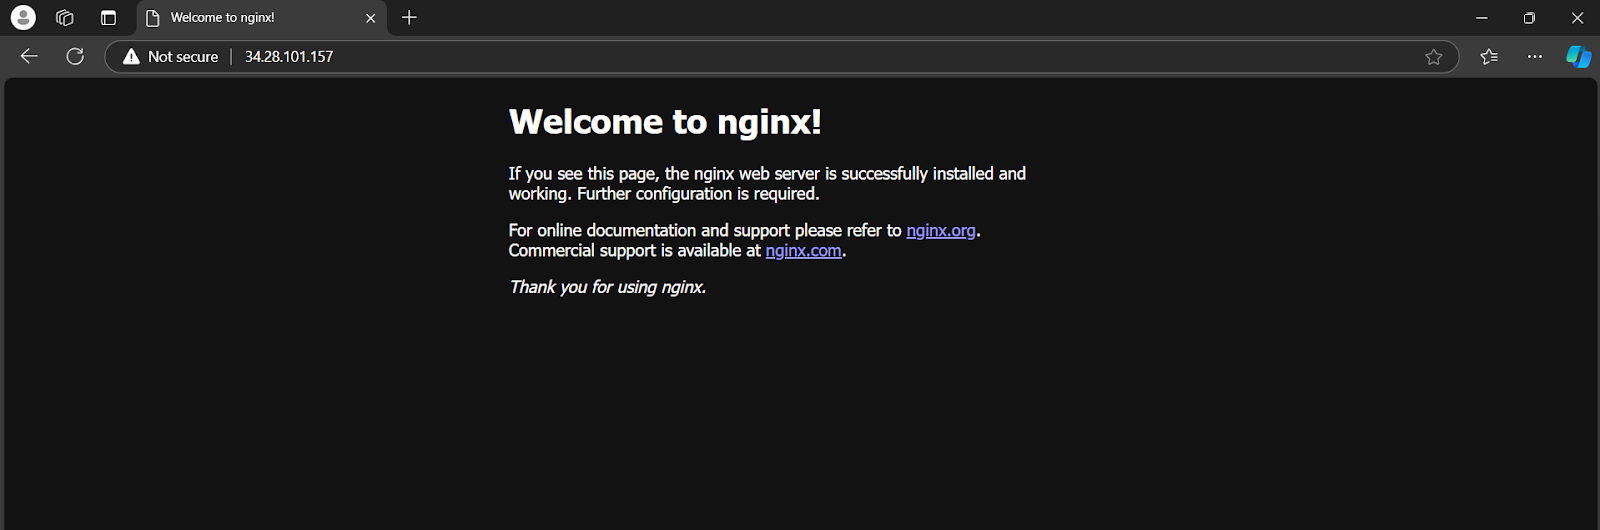
Task: Follow the nginx.com link
Action: pyautogui.click(x=803, y=251)
